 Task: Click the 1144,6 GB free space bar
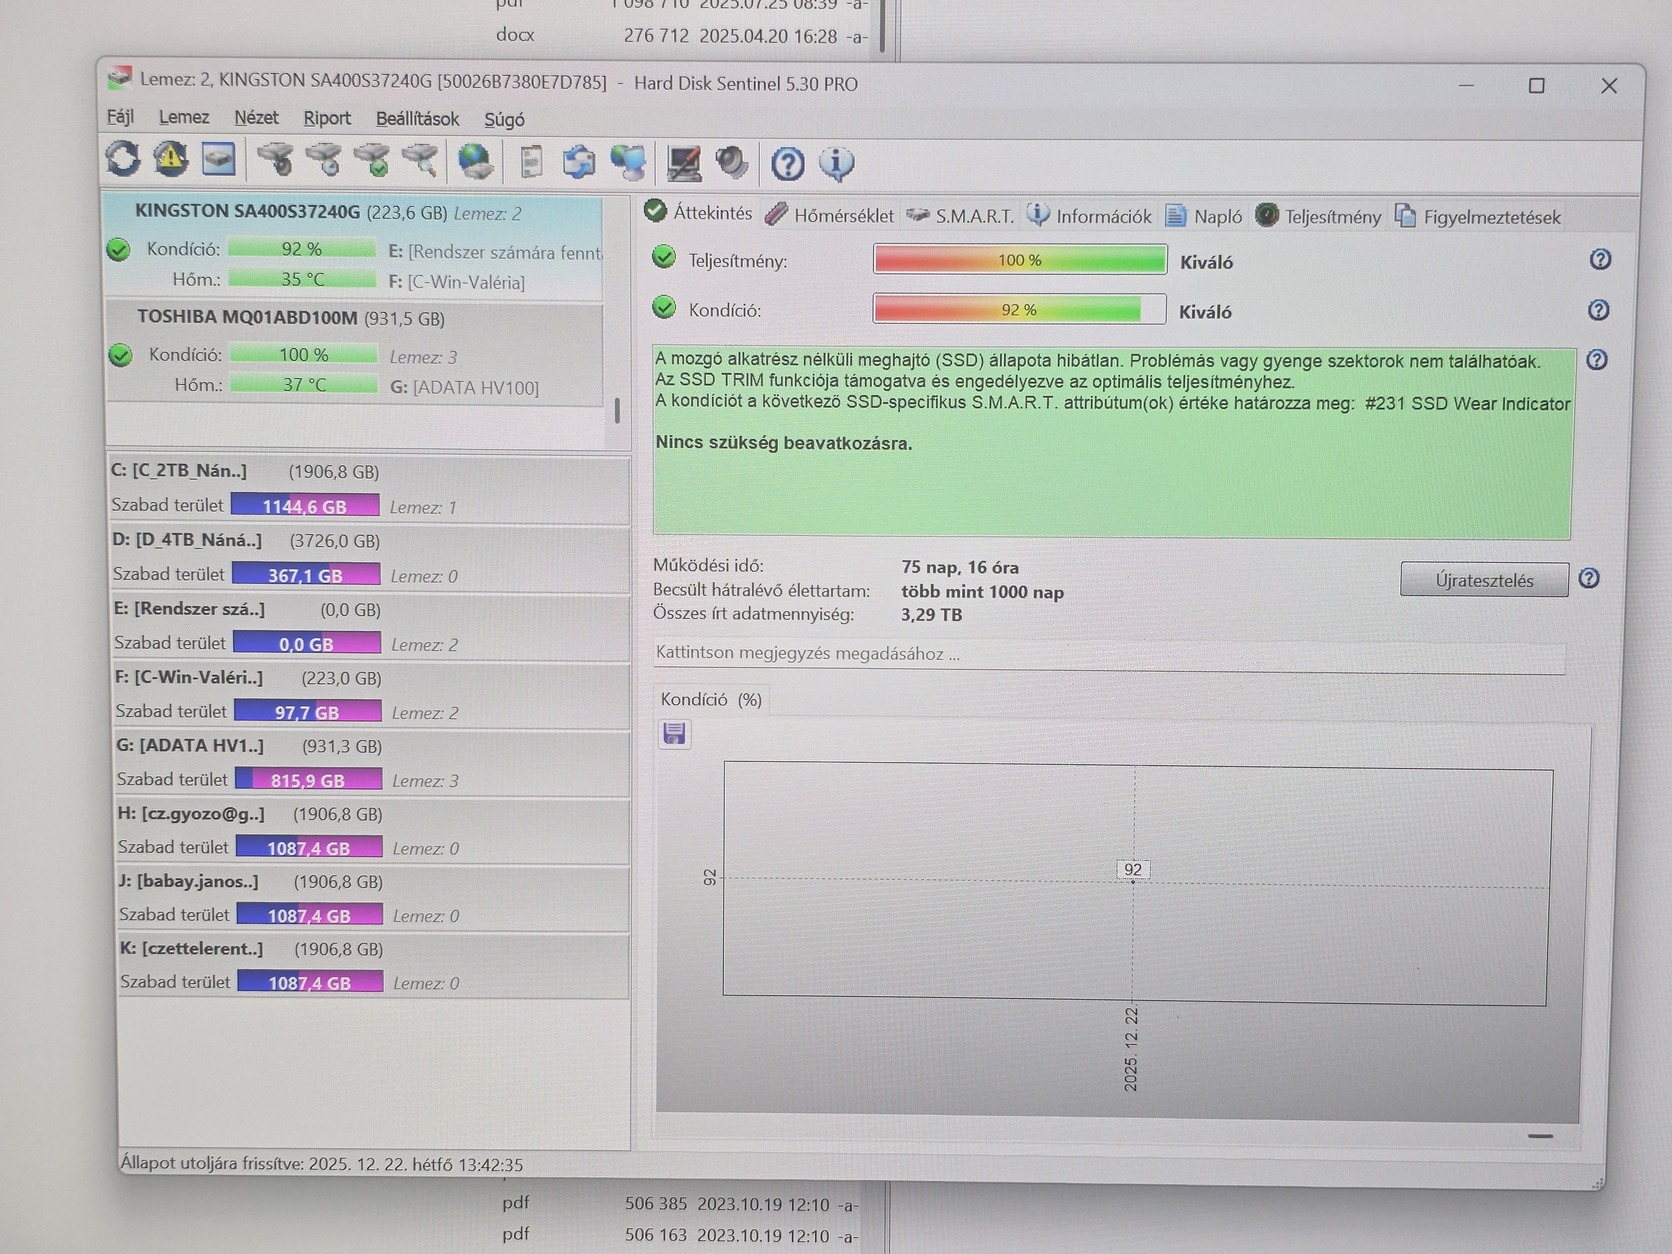coord(305,505)
